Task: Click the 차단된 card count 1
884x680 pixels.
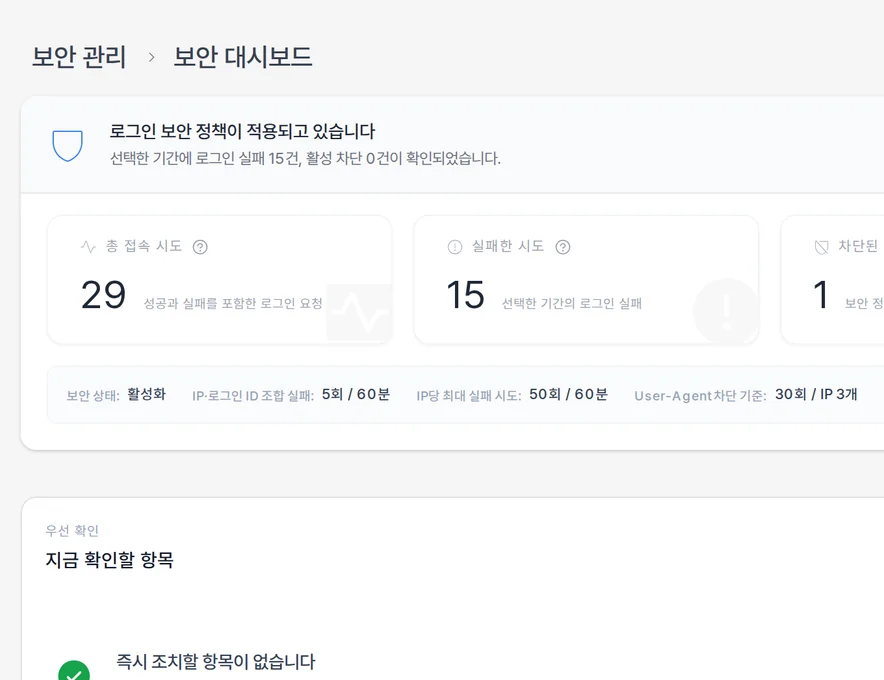Action: pyautogui.click(x=821, y=295)
